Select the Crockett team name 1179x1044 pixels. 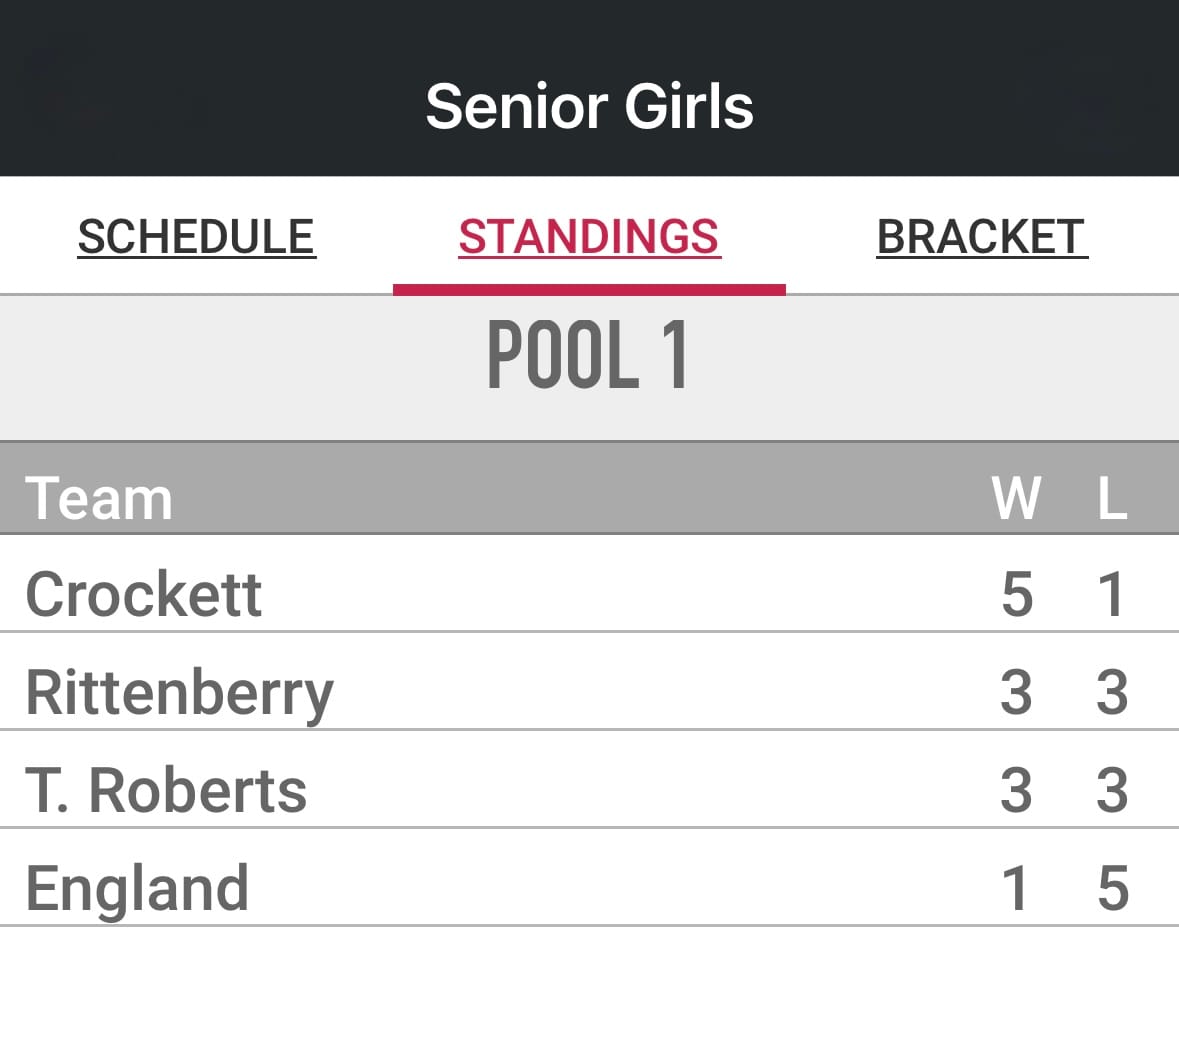pos(143,594)
